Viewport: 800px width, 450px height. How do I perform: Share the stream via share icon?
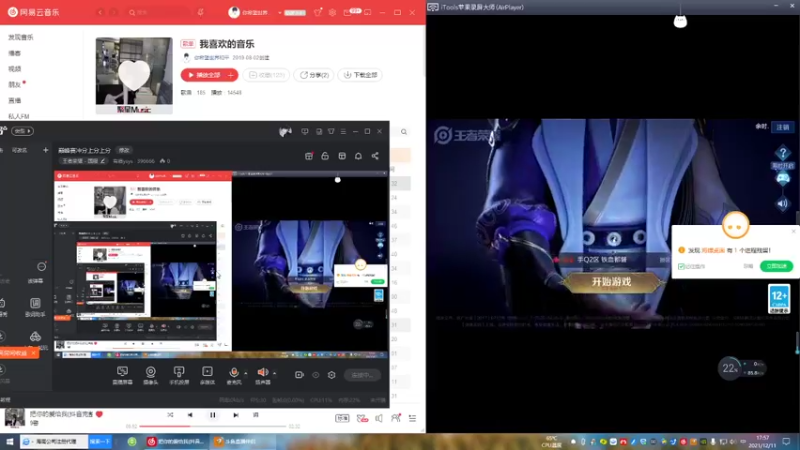(375, 156)
